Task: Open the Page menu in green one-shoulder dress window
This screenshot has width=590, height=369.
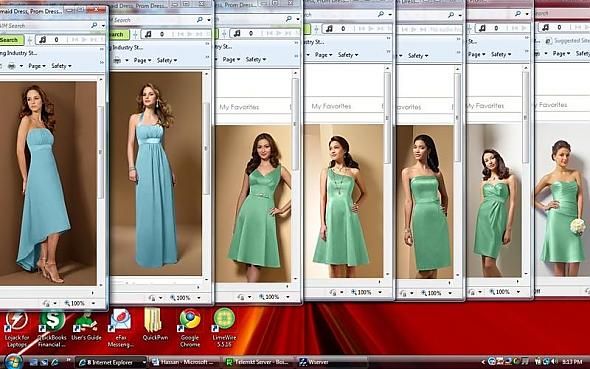Action: 323,55
